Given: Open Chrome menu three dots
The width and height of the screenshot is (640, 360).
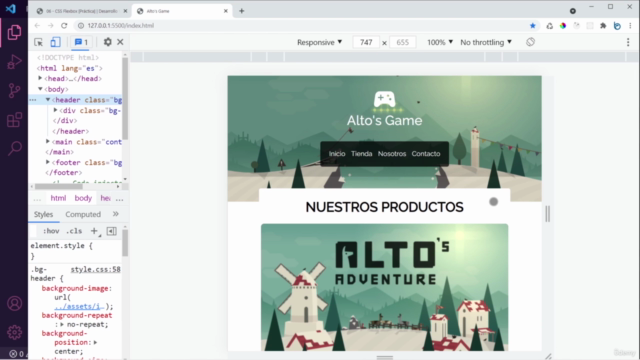Looking at the screenshot, I should point(630,26).
